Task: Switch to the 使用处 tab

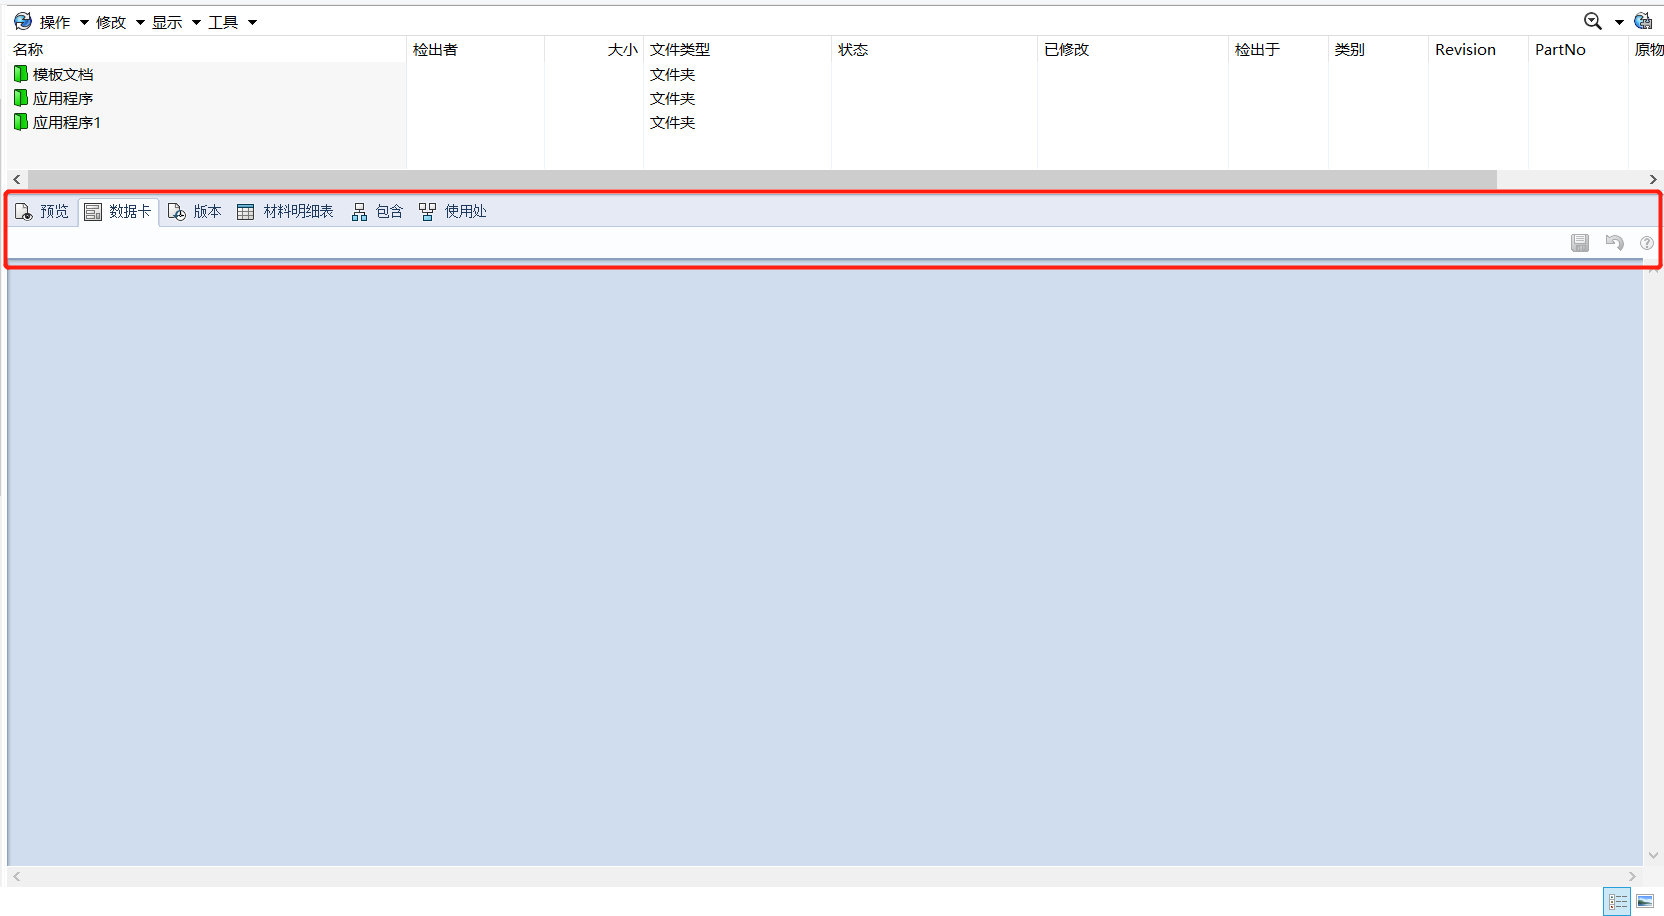Action: (453, 211)
